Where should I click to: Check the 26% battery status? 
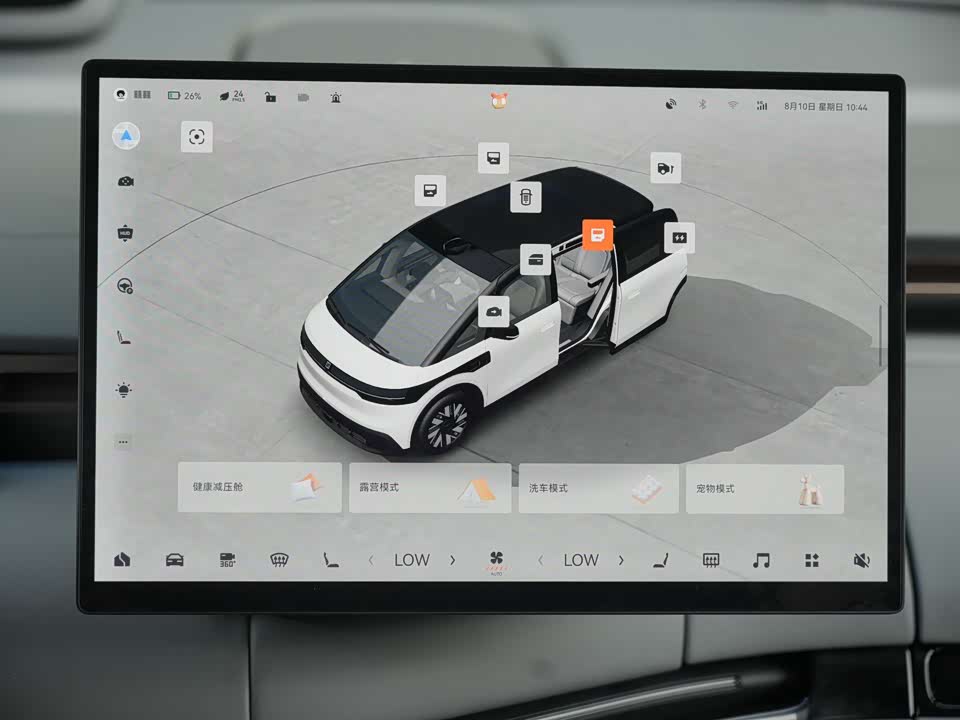184,96
